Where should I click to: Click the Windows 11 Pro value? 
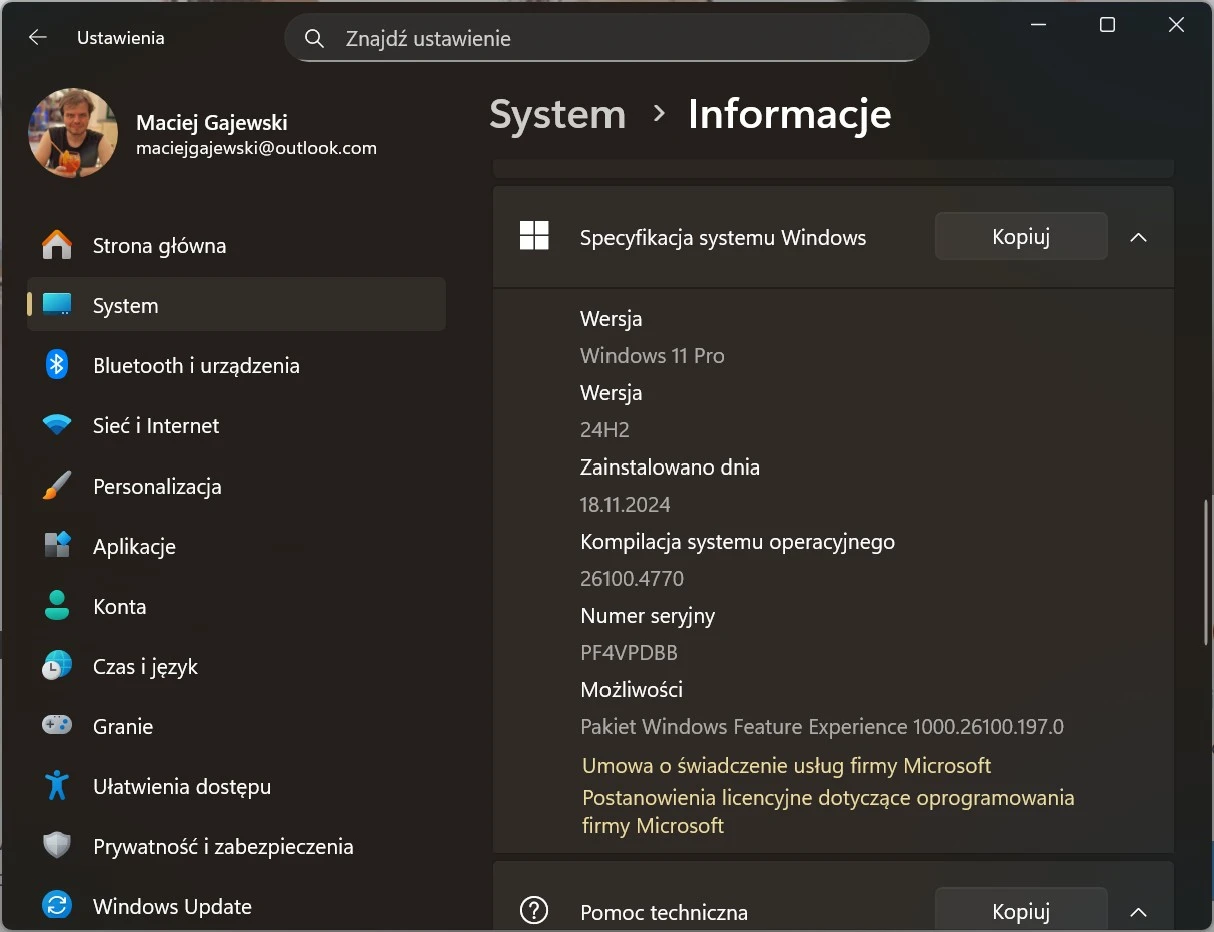652,355
